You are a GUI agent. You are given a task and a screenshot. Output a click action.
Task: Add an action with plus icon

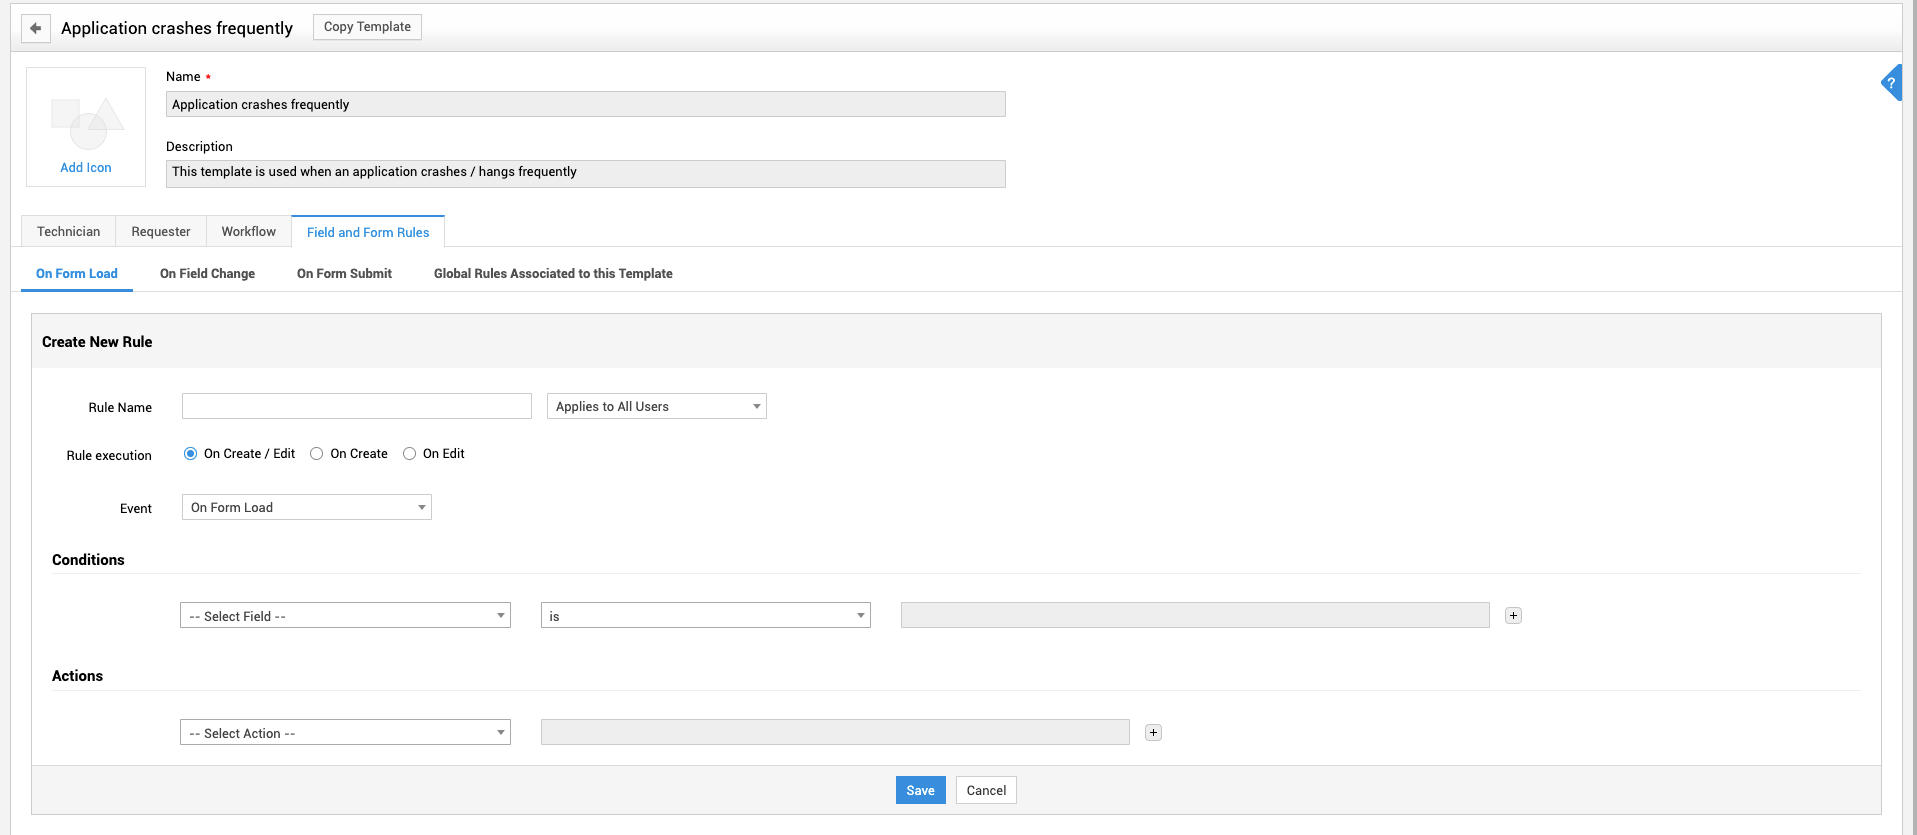1153,733
